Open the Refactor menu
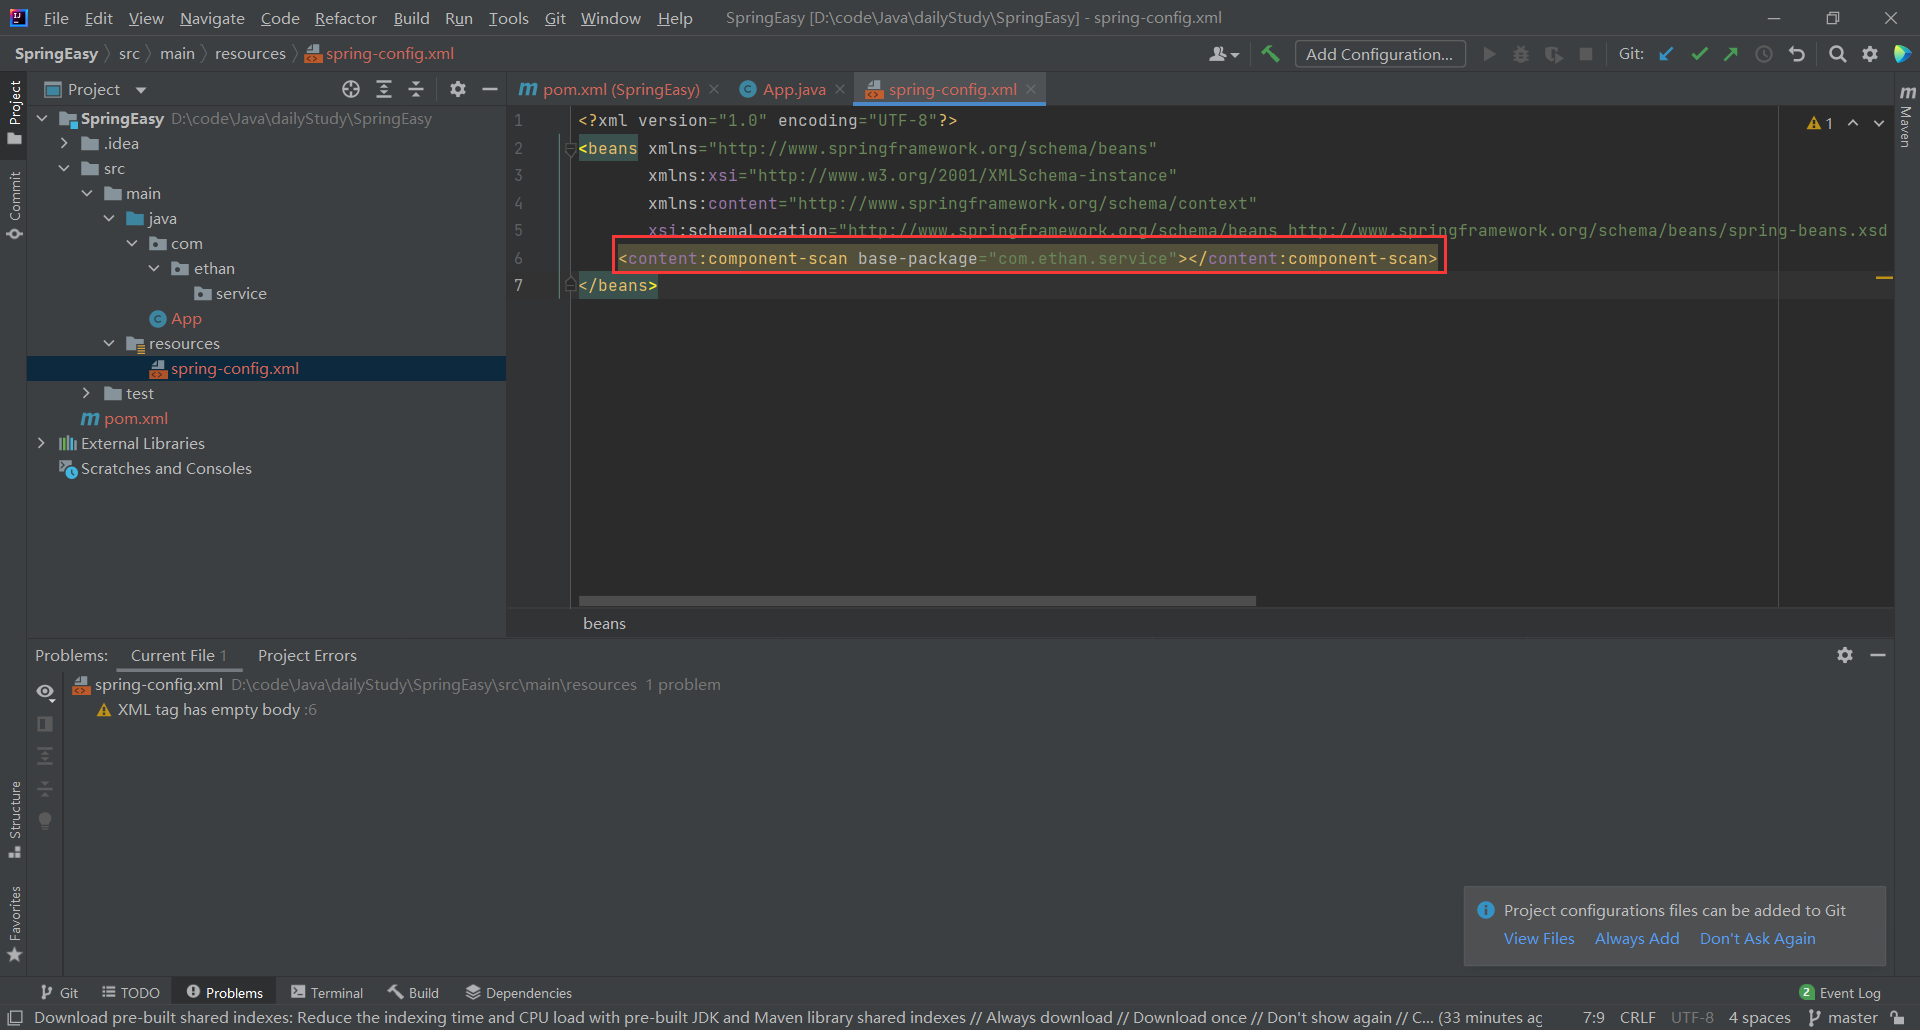Viewport: 1920px width, 1030px height. coord(345,18)
